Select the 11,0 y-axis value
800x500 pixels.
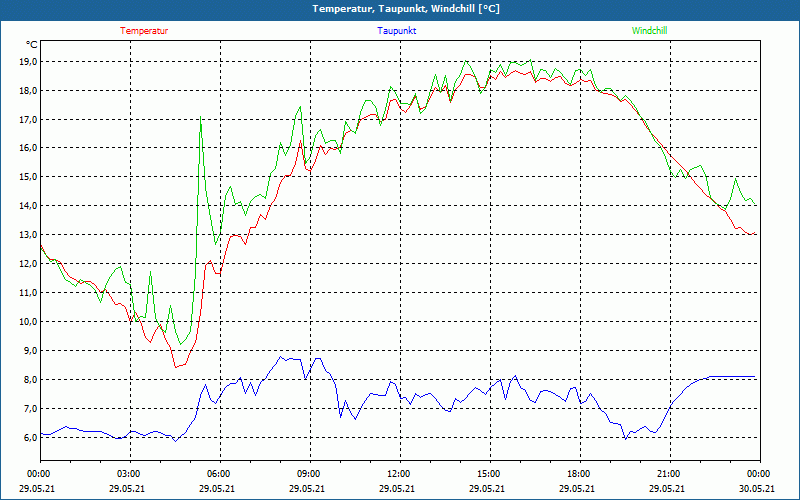pos(28,292)
